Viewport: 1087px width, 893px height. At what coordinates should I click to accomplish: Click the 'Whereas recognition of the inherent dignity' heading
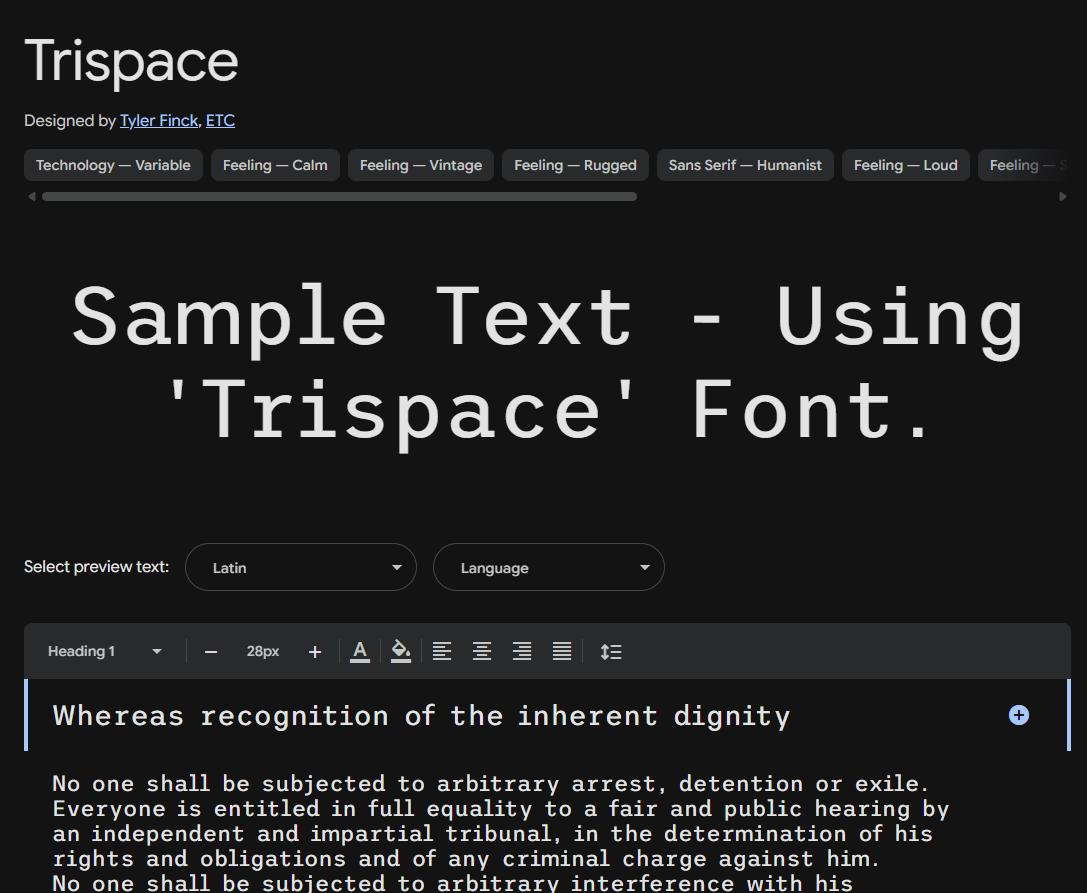(421, 716)
